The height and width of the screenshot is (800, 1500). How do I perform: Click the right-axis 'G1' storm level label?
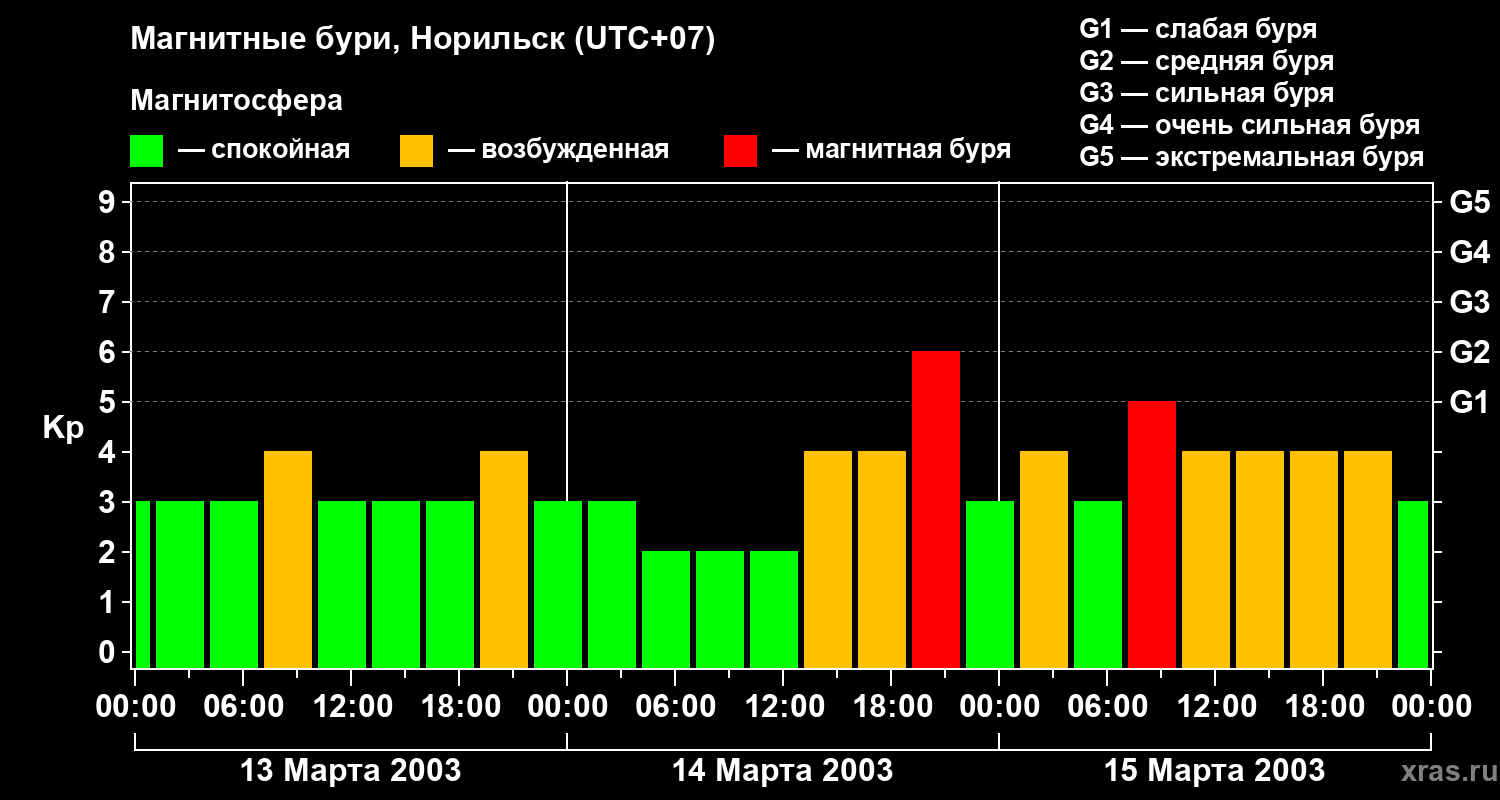[x=1470, y=402]
